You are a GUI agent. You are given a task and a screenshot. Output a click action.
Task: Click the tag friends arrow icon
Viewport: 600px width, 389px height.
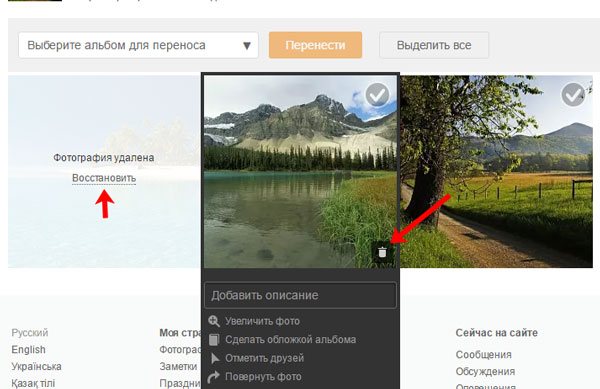coord(215,358)
